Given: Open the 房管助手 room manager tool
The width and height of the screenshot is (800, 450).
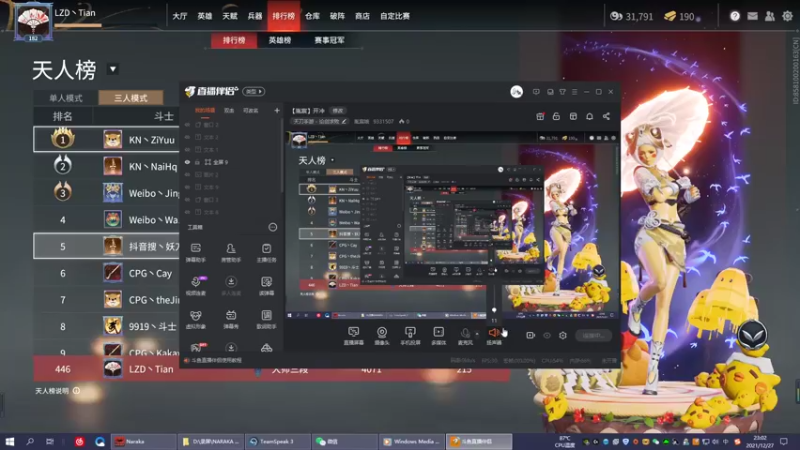Looking at the screenshot, I should point(231,253).
